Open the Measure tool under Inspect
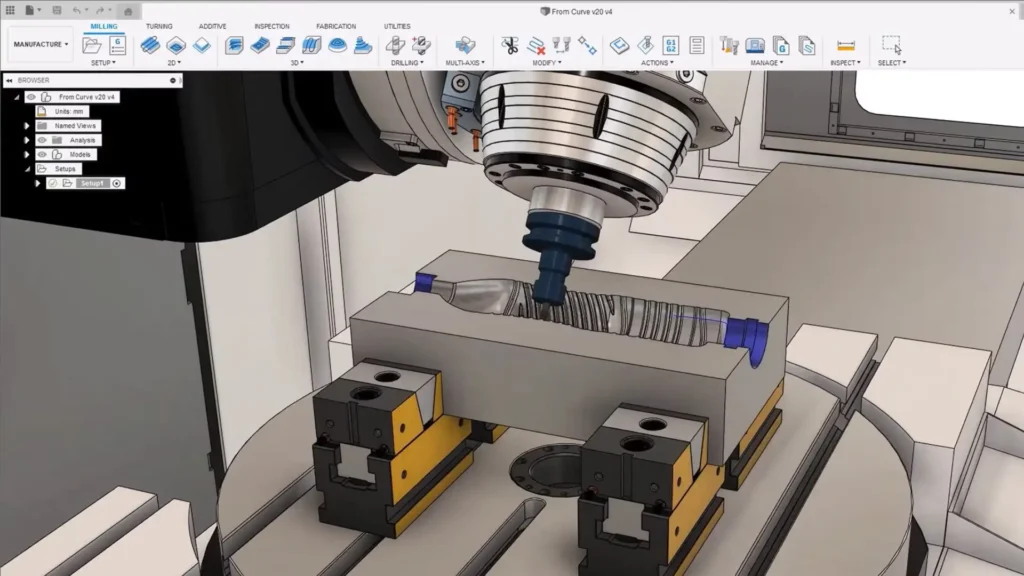 click(x=845, y=45)
